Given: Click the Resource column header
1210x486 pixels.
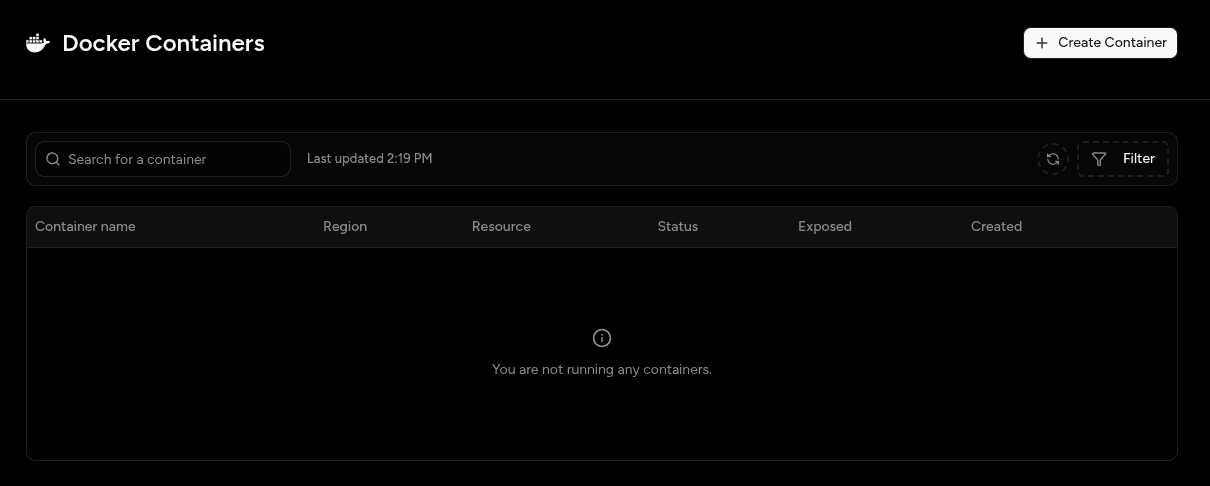Looking at the screenshot, I should tap(501, 226).
